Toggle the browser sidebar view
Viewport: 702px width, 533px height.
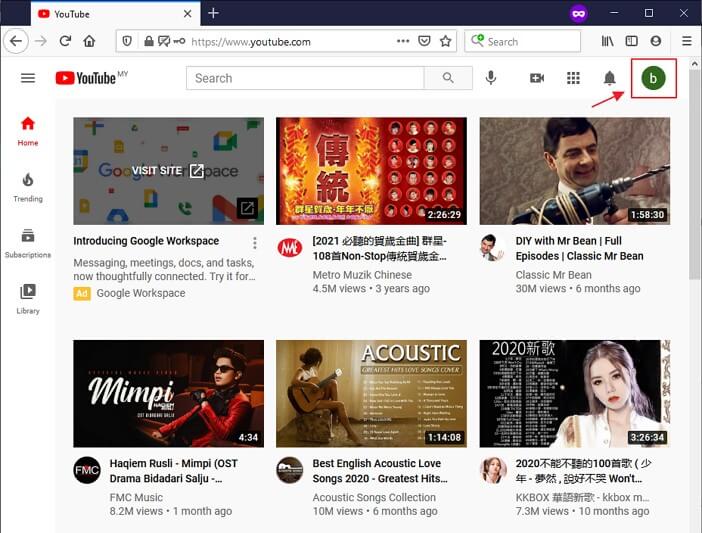pyautogui.click(x=632, y=41)
